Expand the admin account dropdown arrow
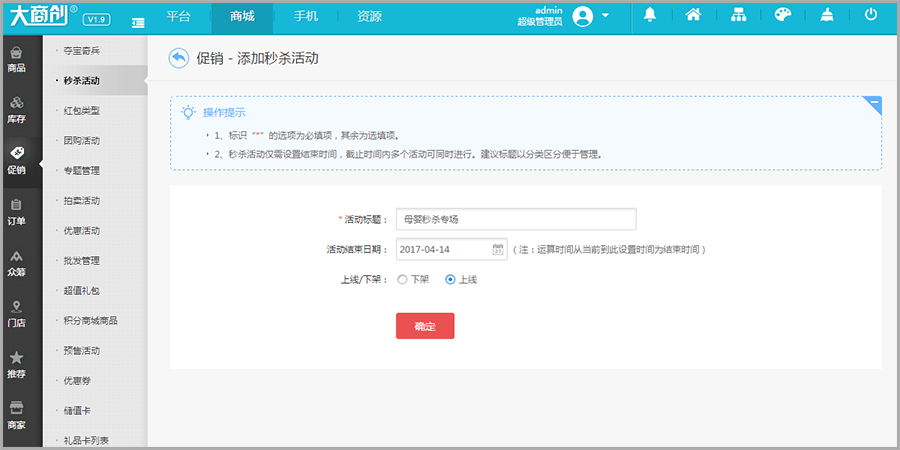Image resolution: width=900 pixels, height=450 pixels. [x=605, y=15]
